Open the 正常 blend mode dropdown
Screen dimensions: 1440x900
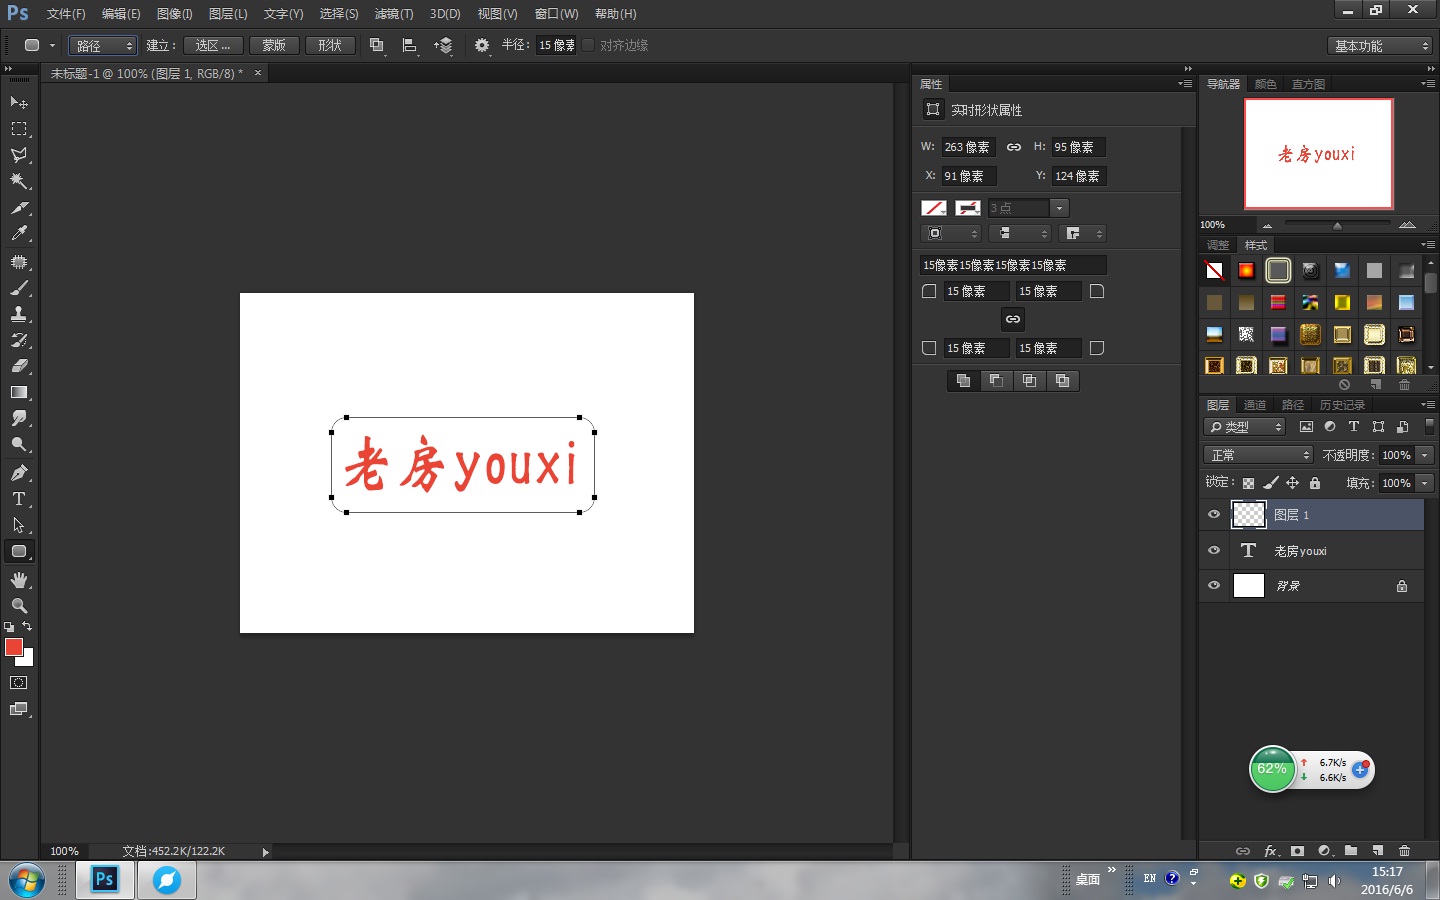1257,454
